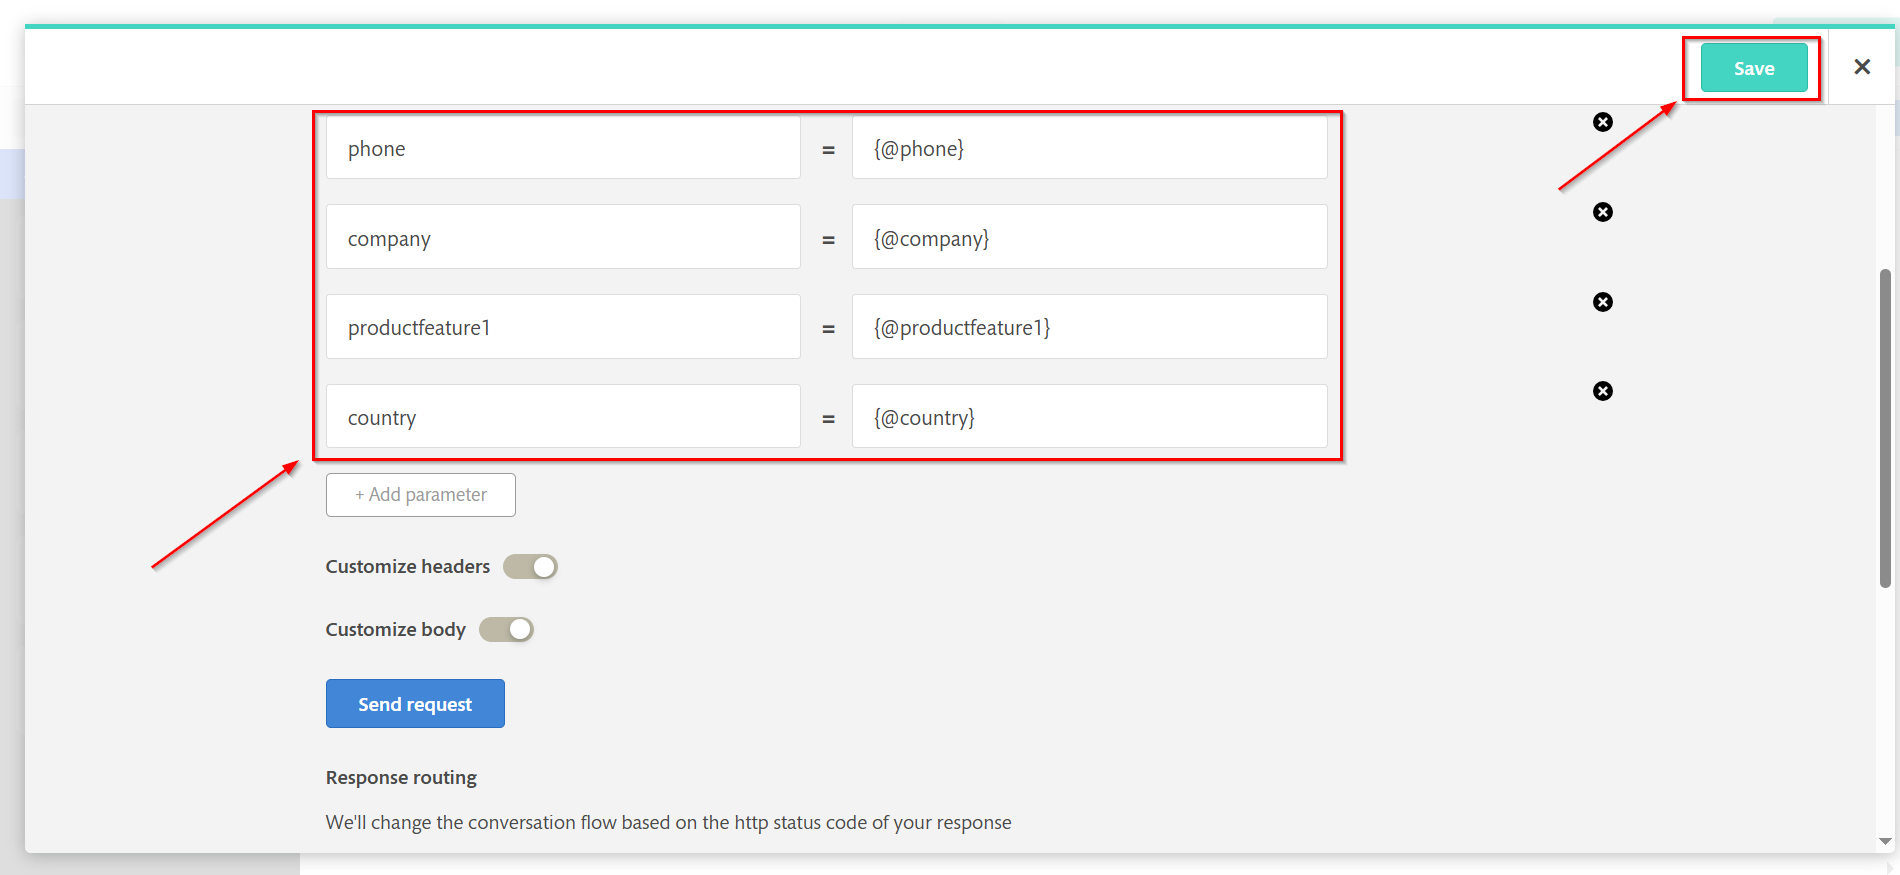Edit the country key field
Viewport: 1900px width, 875px height.
click(x=563, y=417)
